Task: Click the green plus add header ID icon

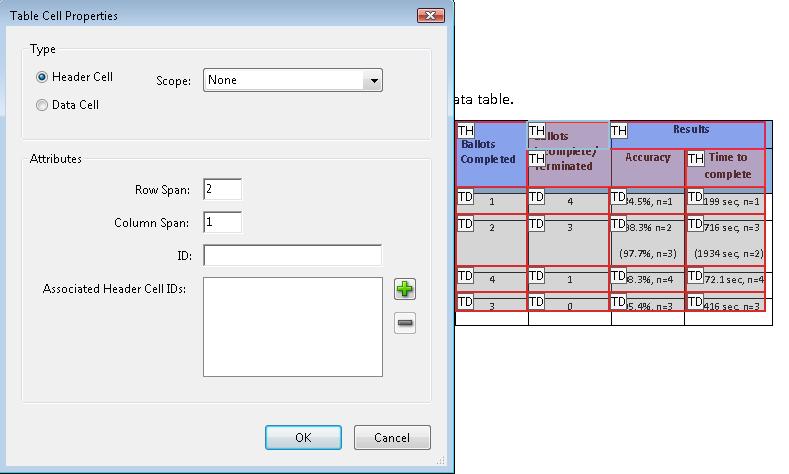Action: pyautogui.click(x=405, y=289)
